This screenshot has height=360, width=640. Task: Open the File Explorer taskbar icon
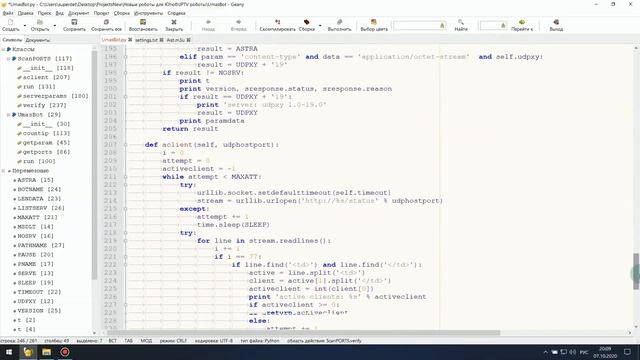pos(46,352)
